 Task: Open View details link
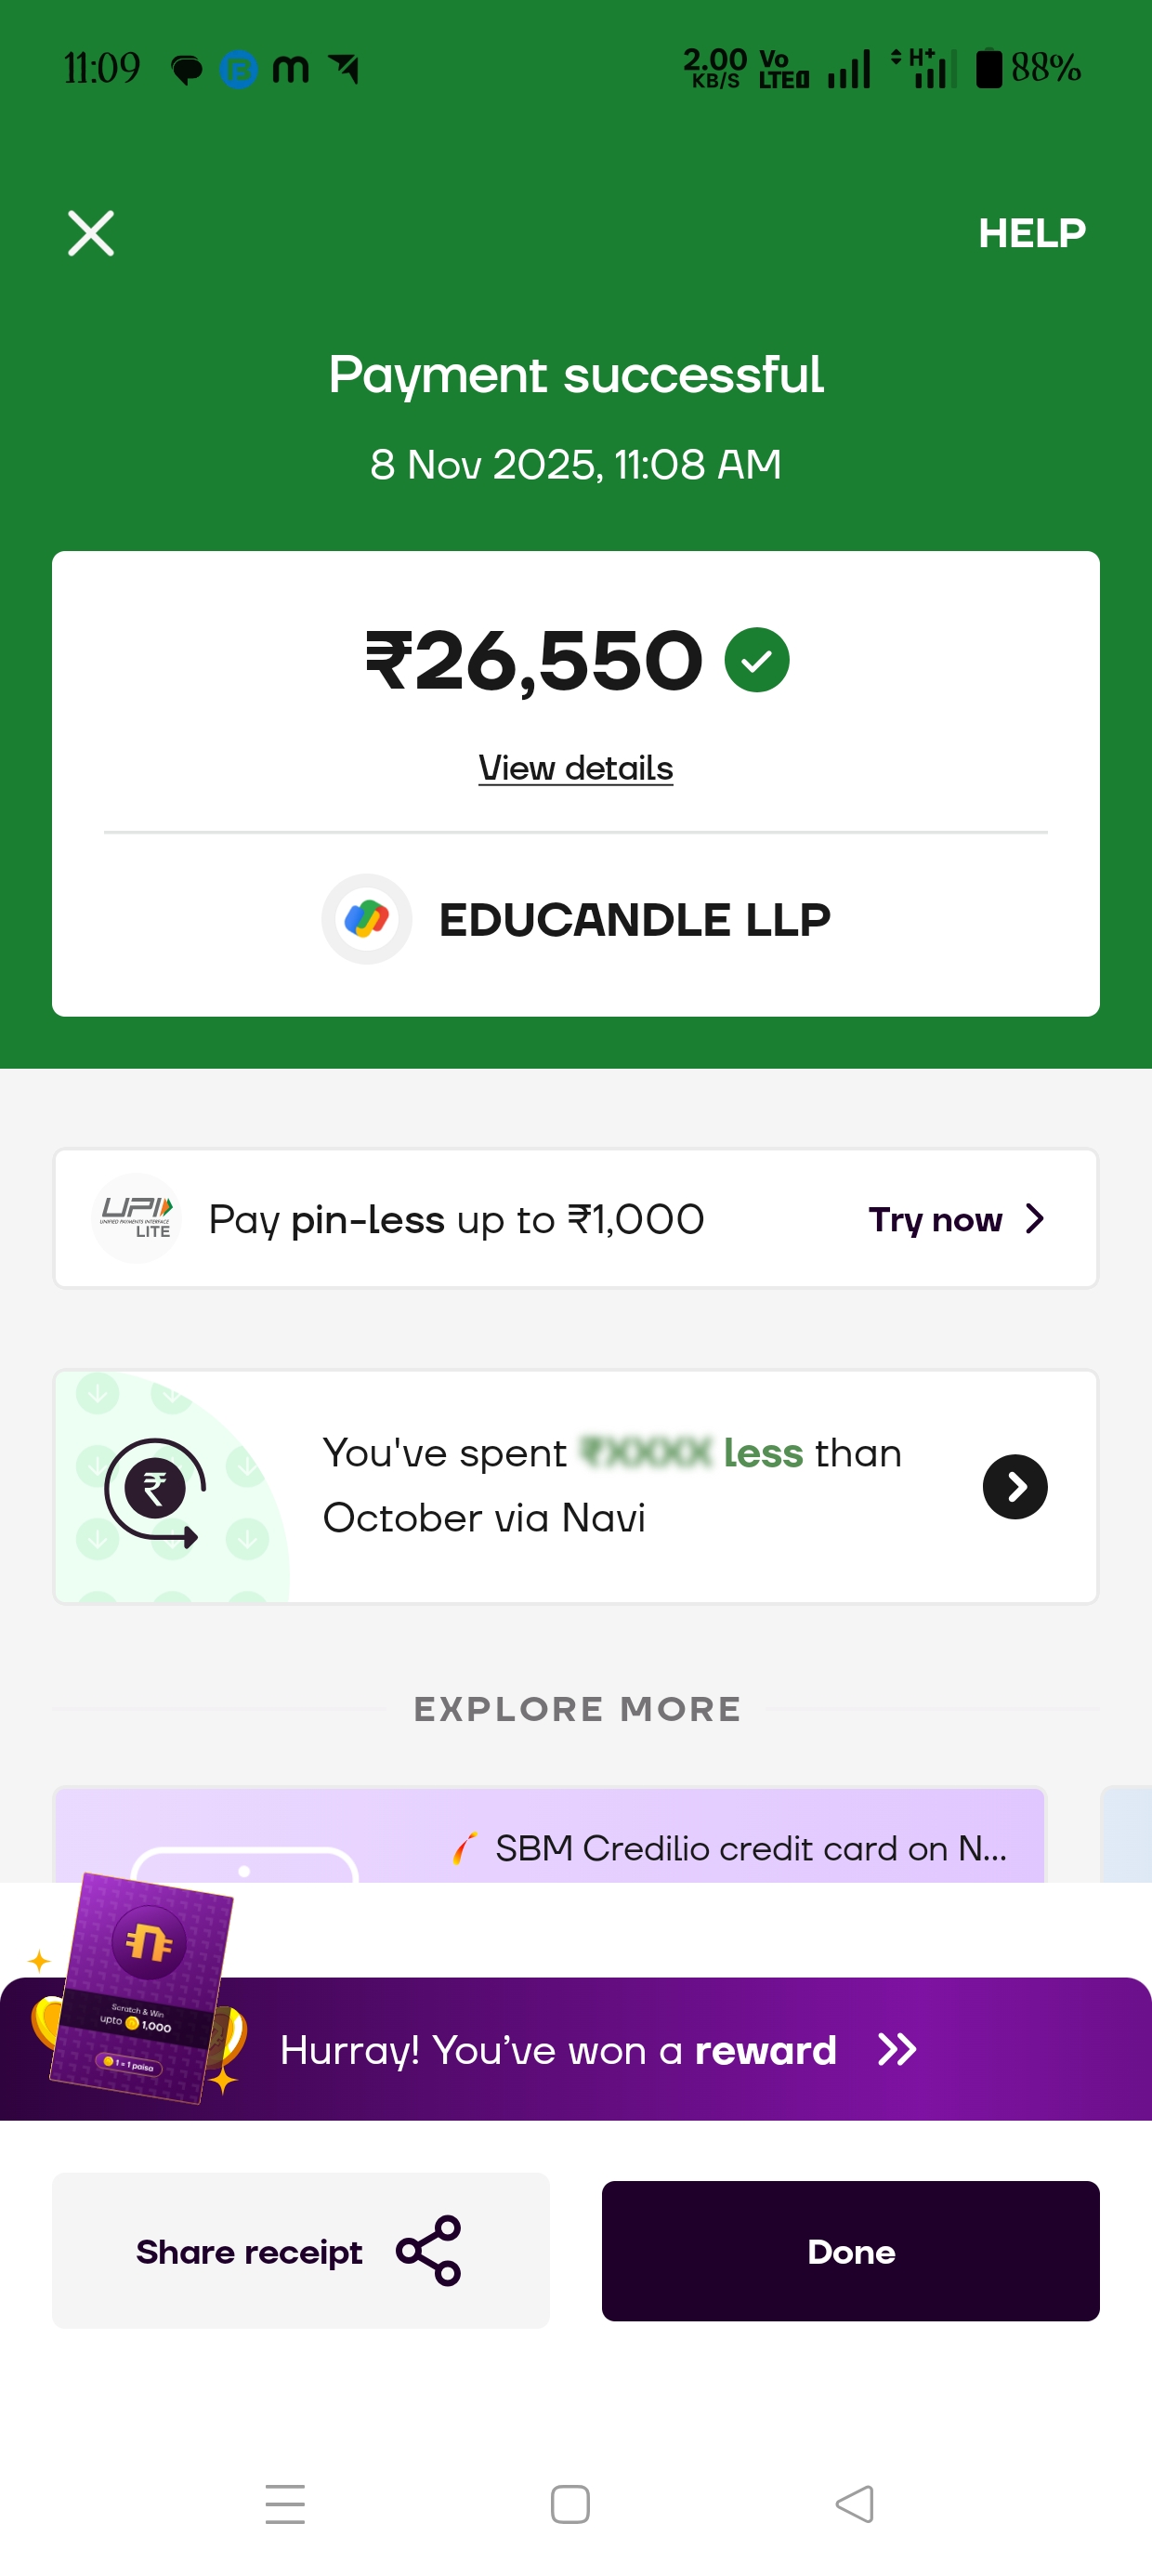(x=576, y=768)
